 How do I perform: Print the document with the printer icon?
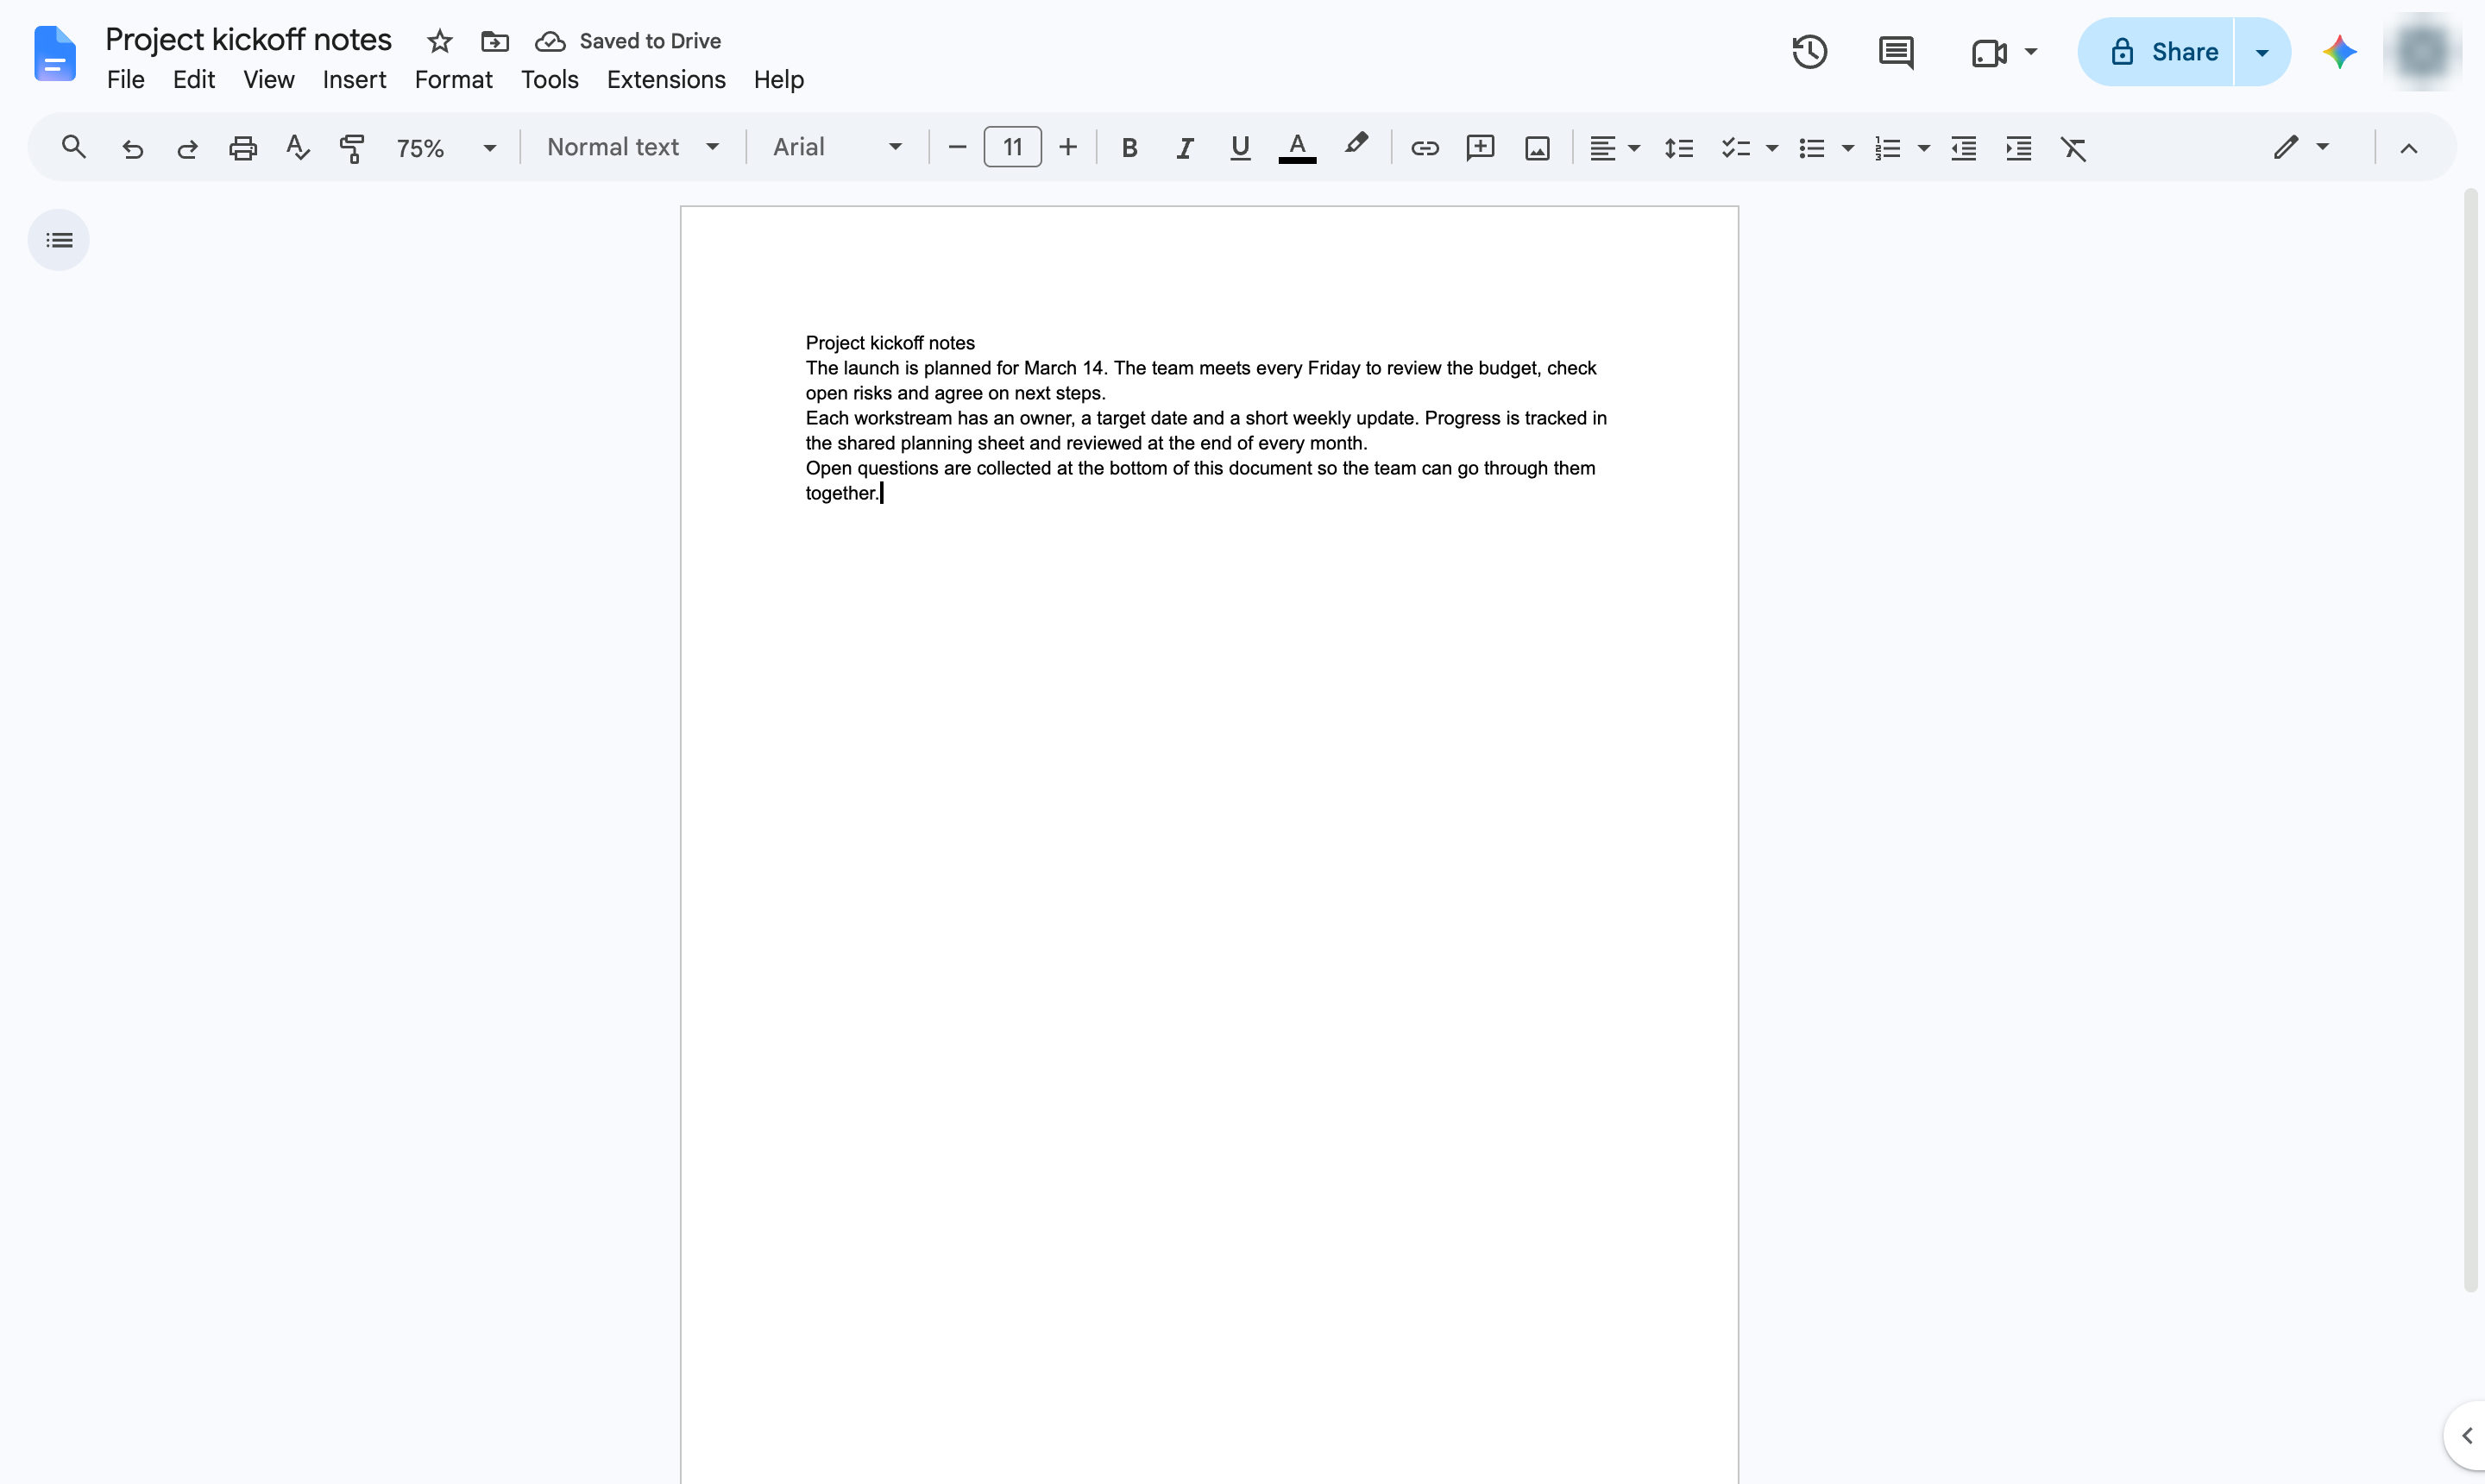pos(243,148)
